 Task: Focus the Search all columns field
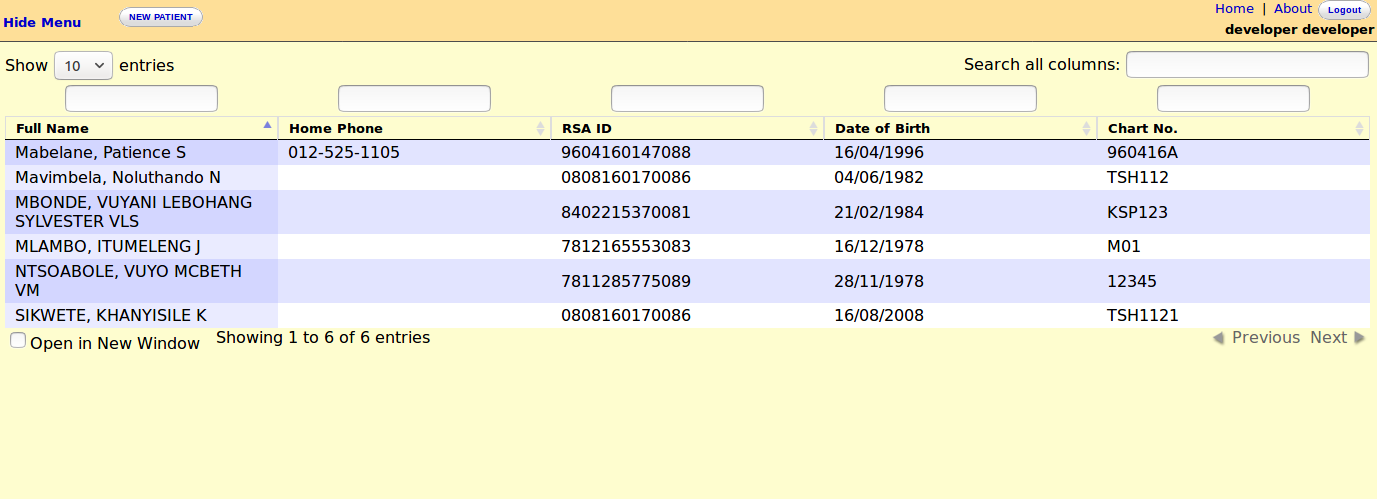(1246, 65)
